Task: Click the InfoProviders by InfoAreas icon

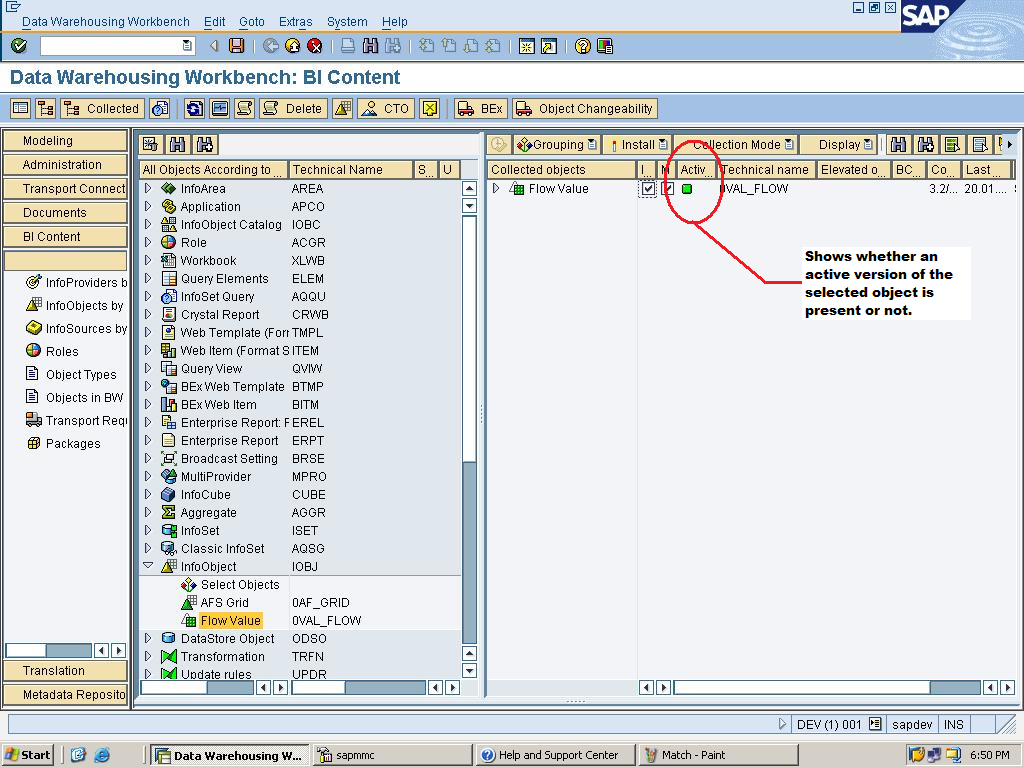Action: (33, 282)
